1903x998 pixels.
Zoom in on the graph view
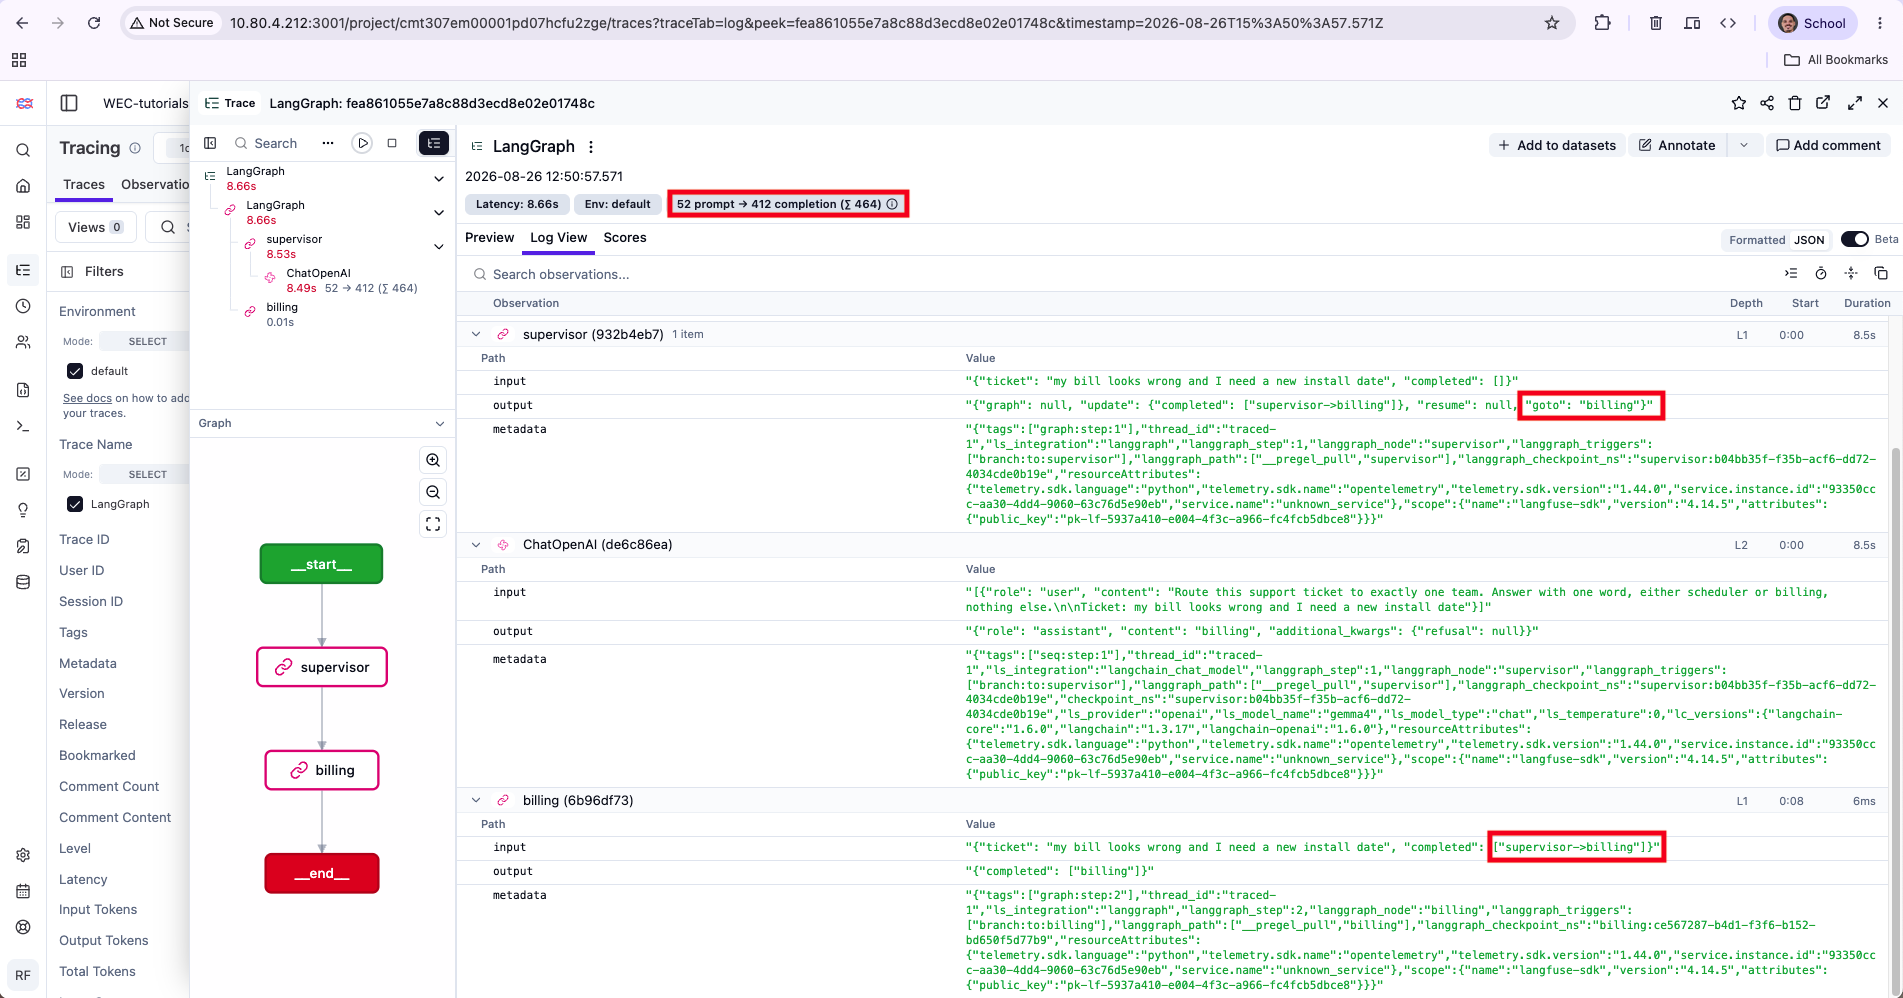point(433,460)
